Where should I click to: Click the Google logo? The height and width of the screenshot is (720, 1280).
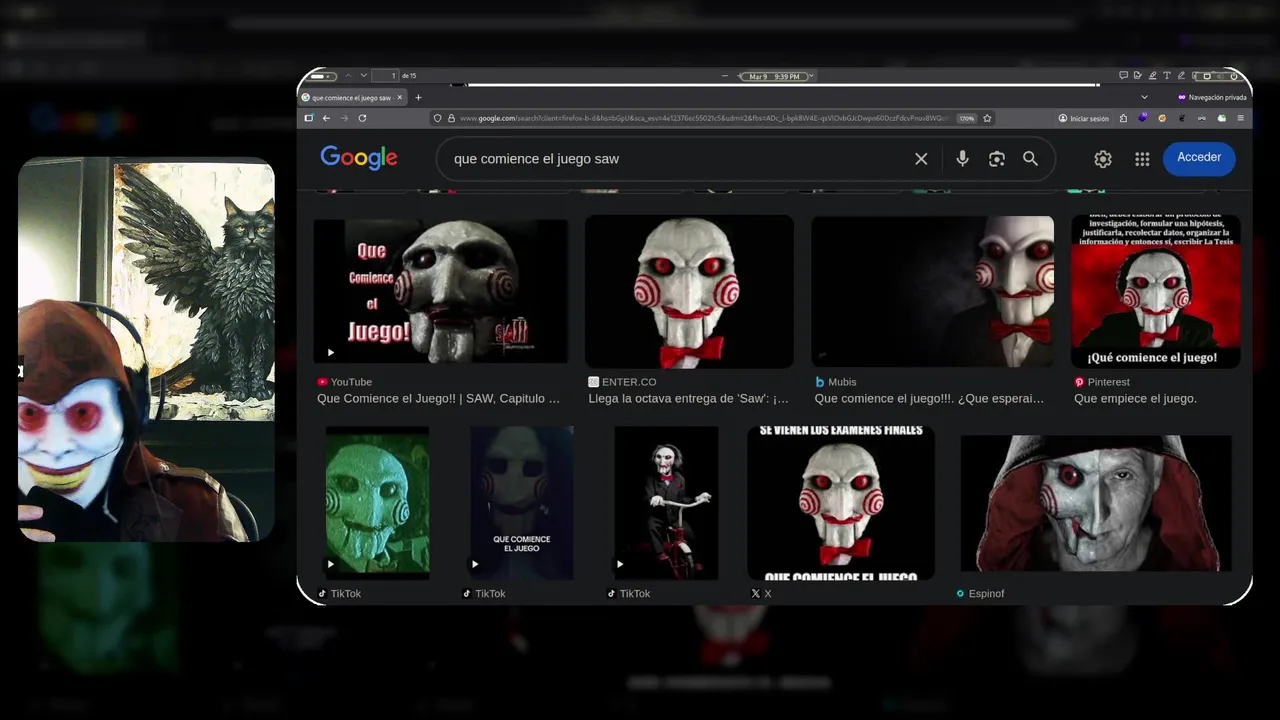point(359,158)
